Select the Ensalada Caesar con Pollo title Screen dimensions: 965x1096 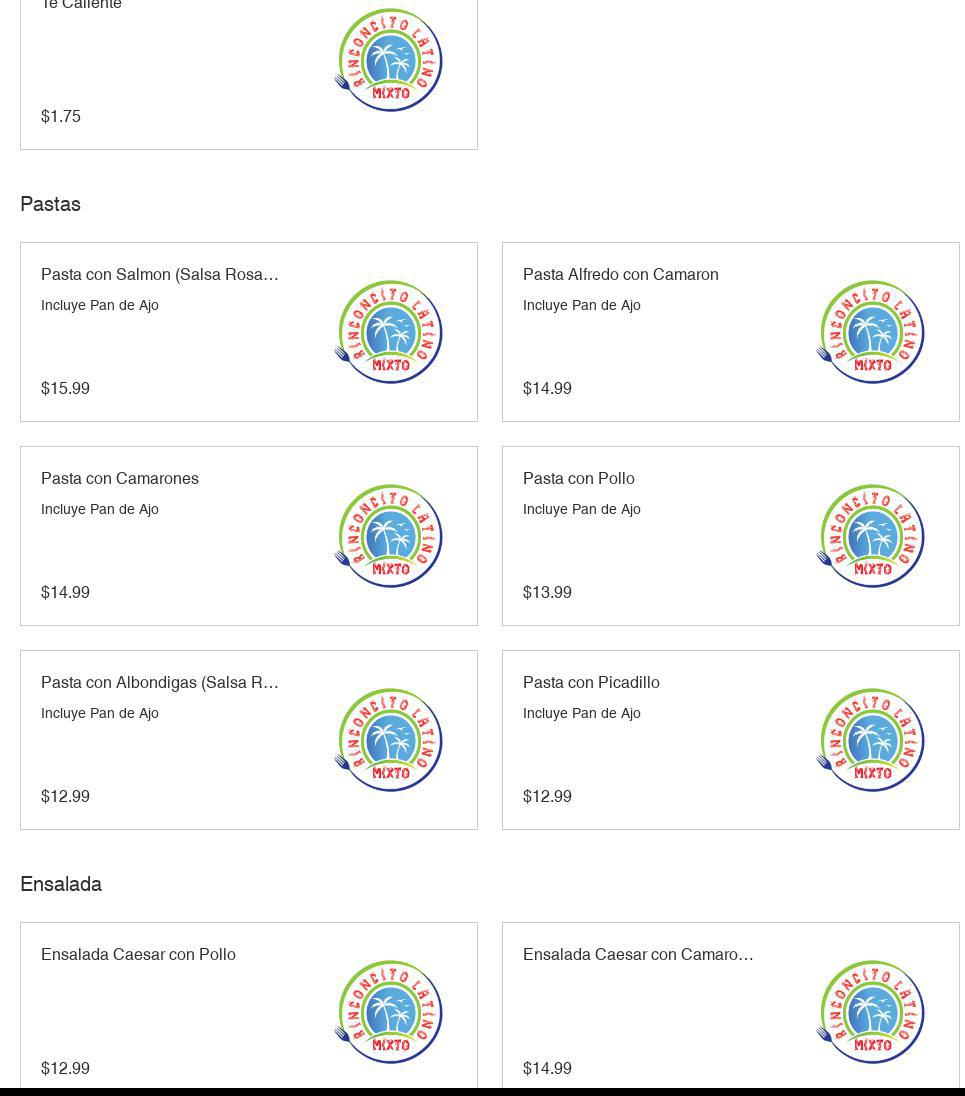[x=138, y=955]
